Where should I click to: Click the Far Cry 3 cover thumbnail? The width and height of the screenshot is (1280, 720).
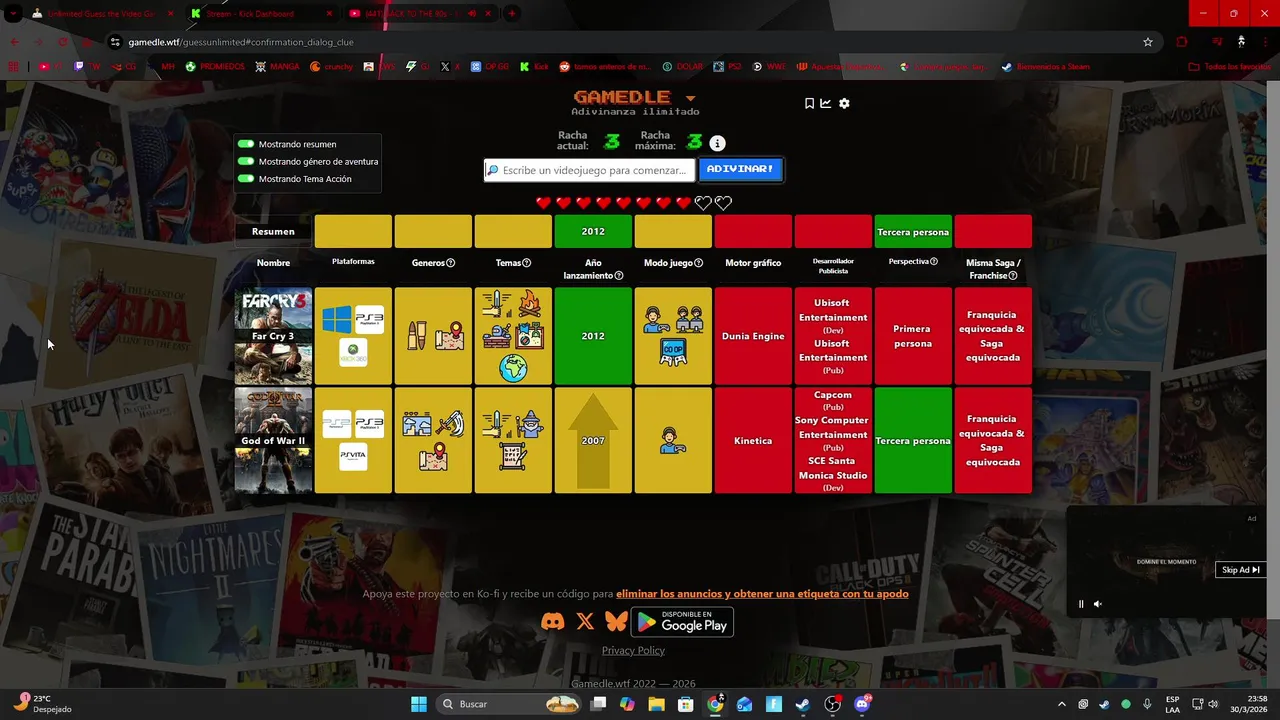pos(273,336)
